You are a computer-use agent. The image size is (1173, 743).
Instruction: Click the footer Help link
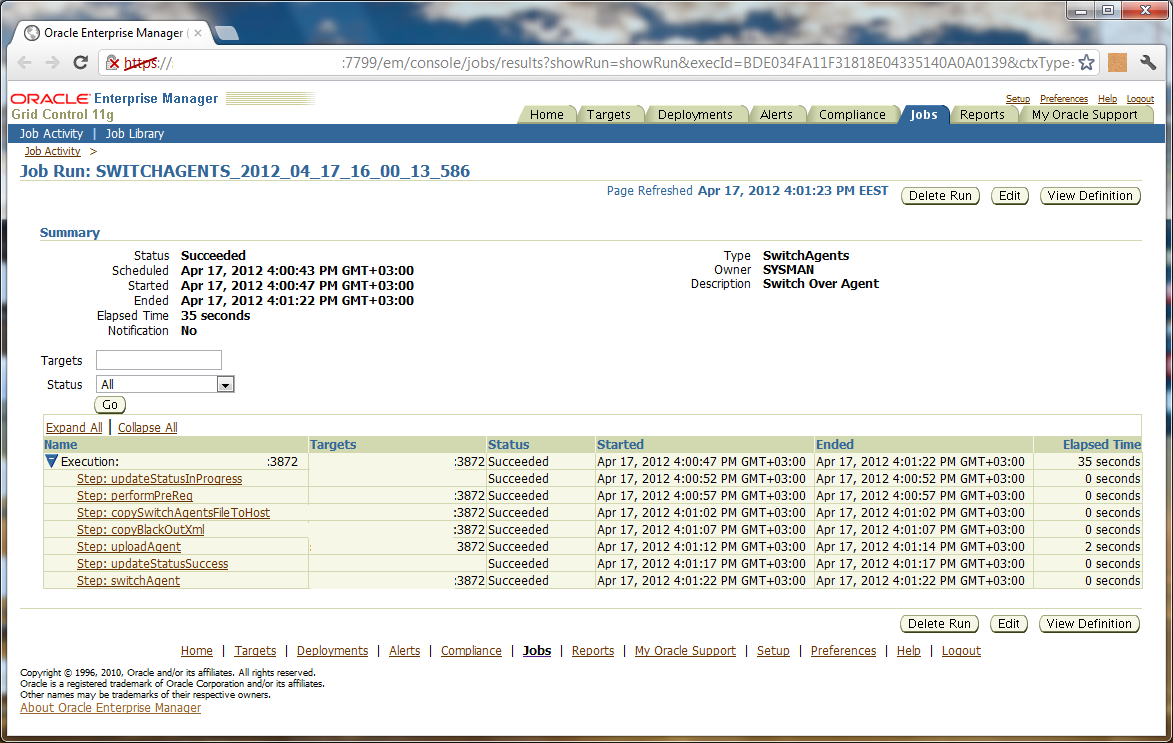[x=908, y=651]
